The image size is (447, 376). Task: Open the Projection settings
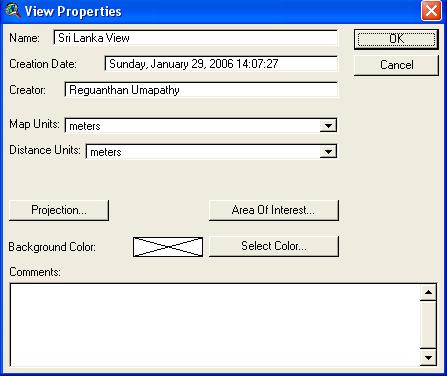point(59,210)
